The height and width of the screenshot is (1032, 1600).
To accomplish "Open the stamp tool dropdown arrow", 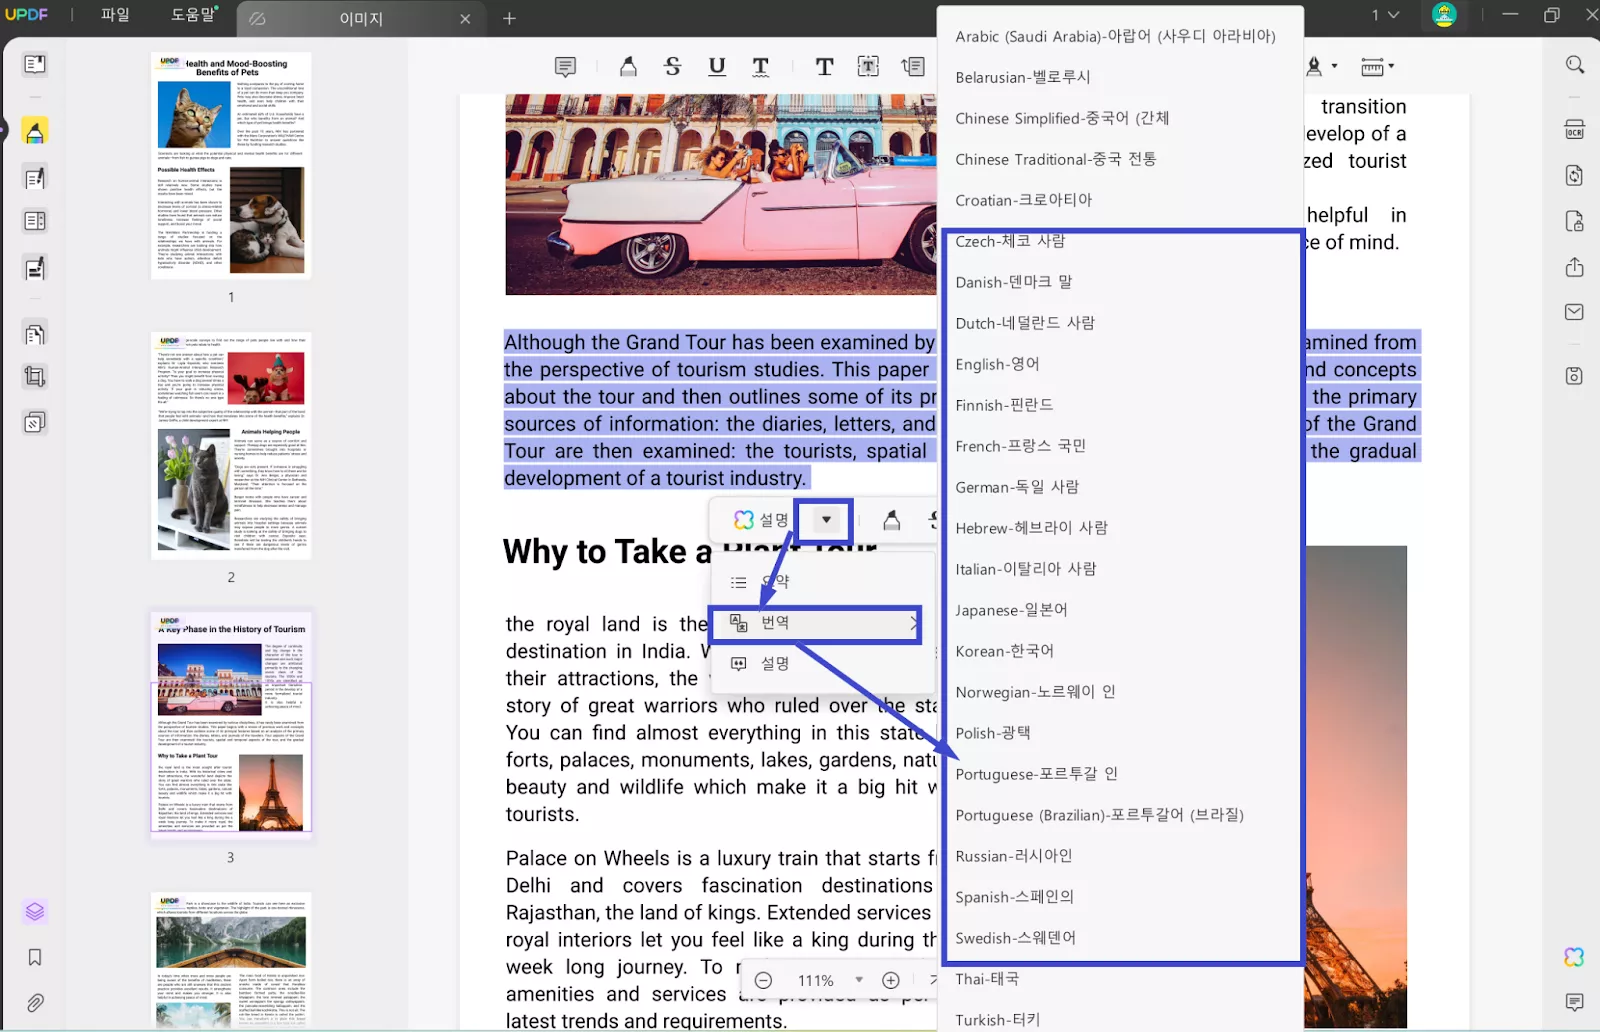I will point(1334,67).
